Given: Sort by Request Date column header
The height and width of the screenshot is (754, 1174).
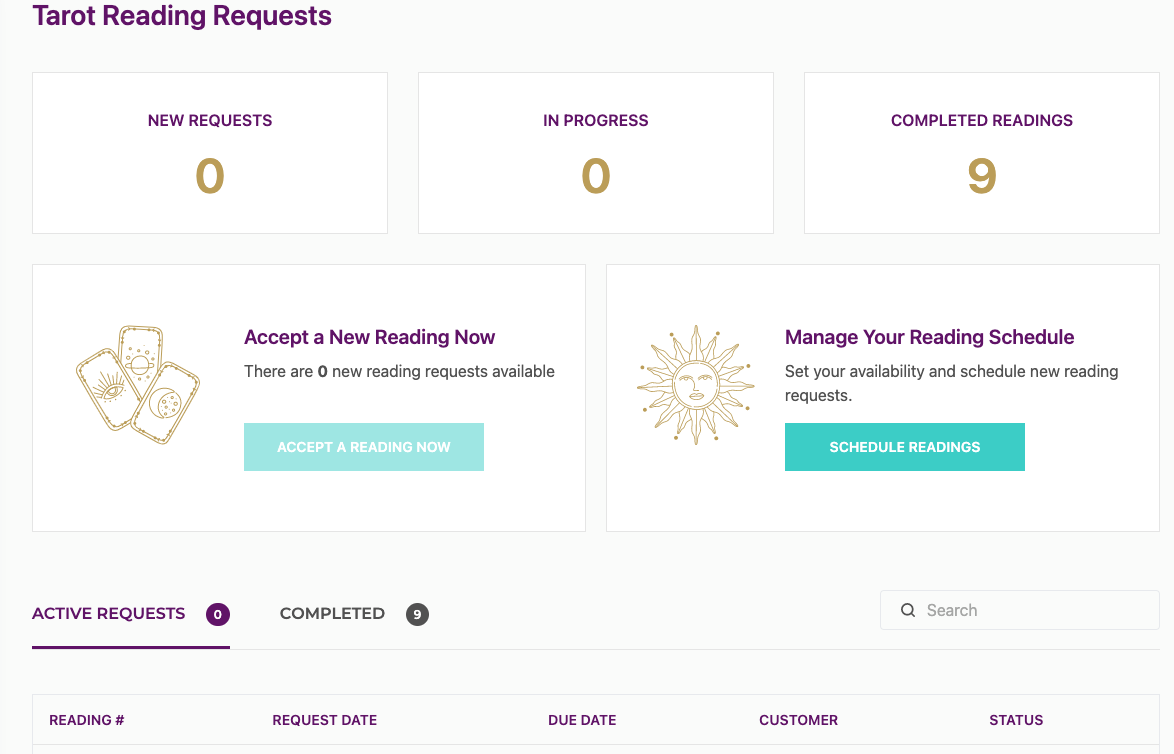Looking at the screenshot, I should [x=325, y=720].
